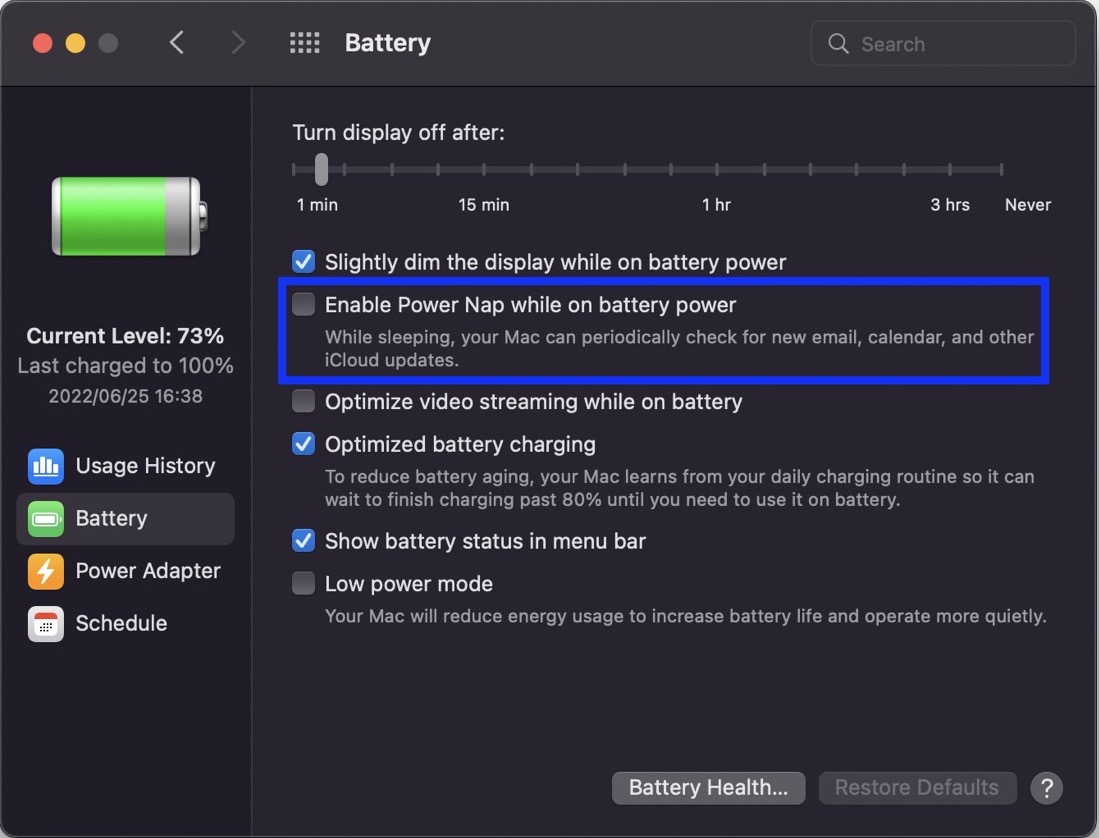Click in the Search field
This screenshot has width=1099, height=838.
point(943,43)
